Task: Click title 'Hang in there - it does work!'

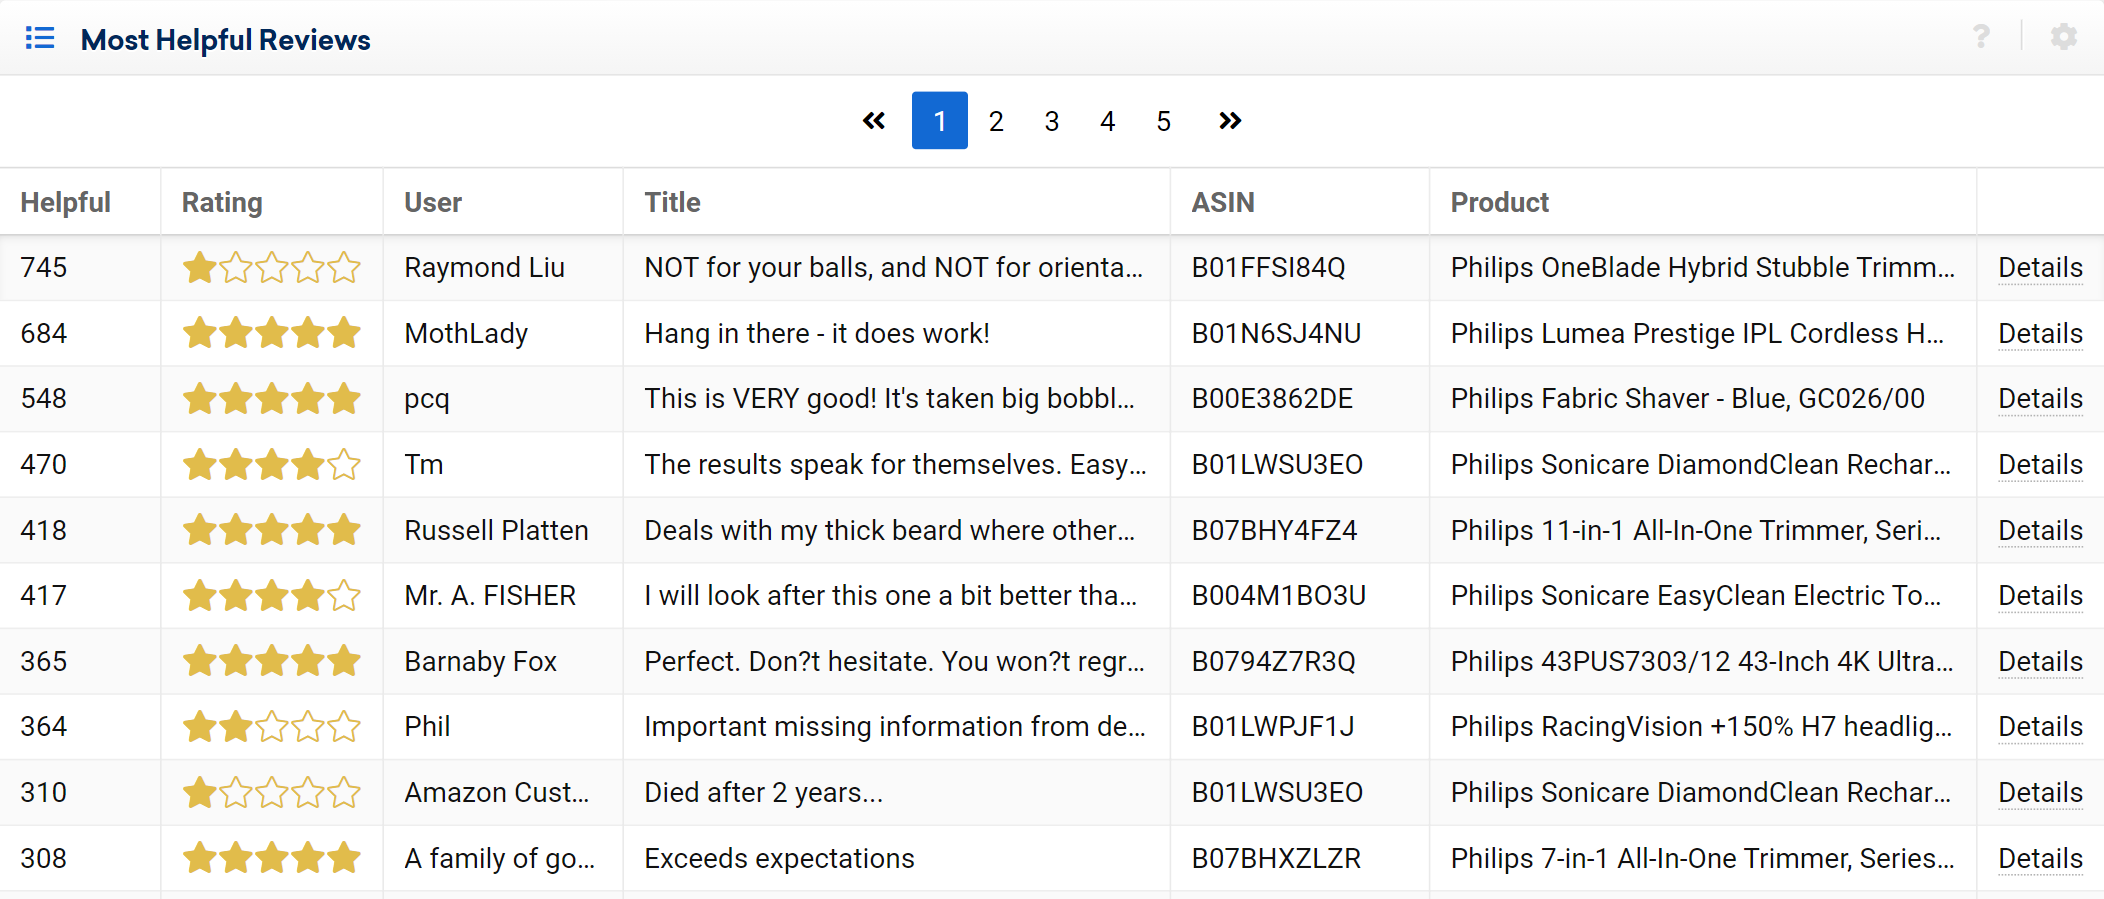Action: pyautogui.click(x=817, y=334)
